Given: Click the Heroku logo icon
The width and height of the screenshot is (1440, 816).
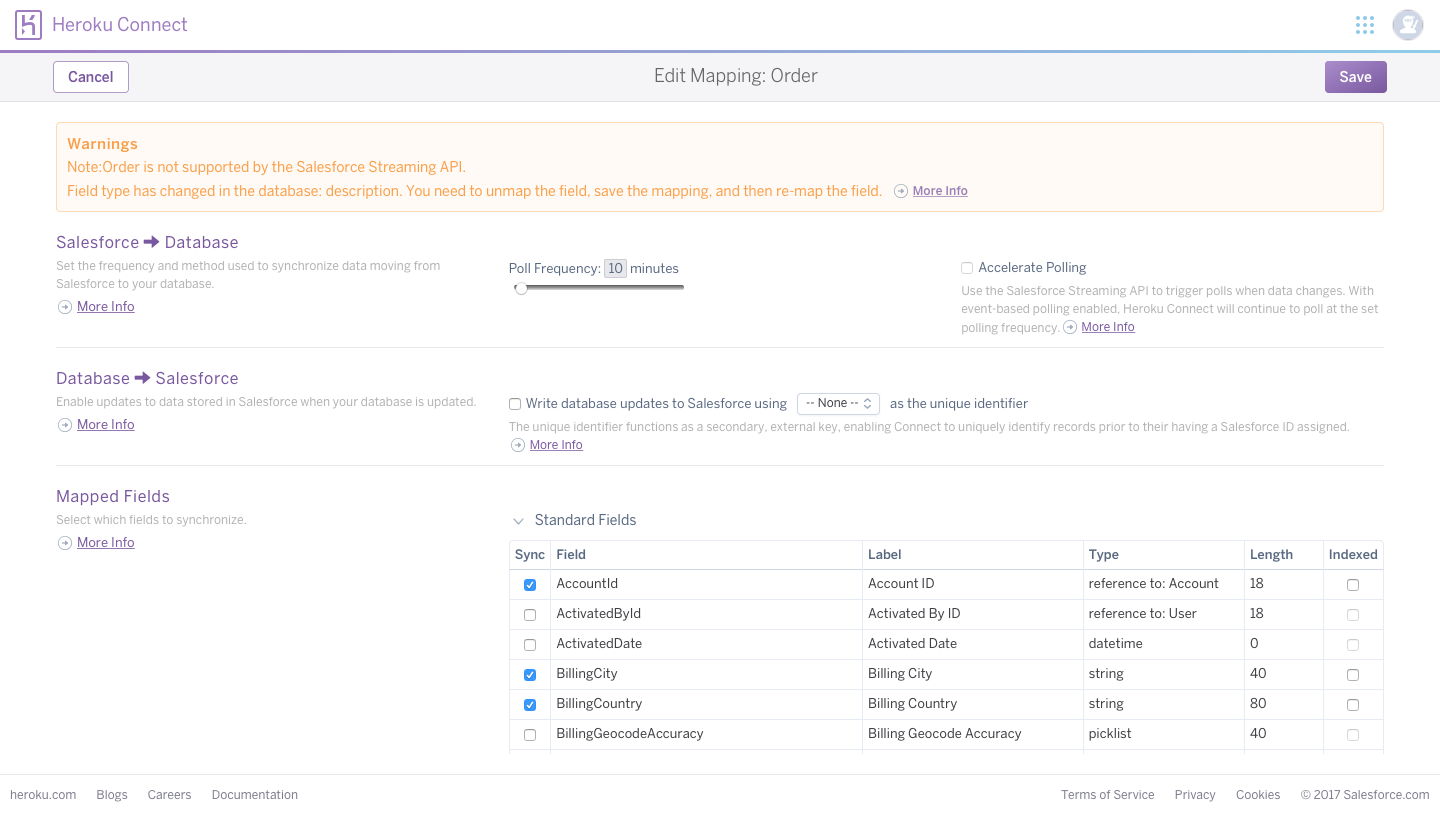Looking at the screenshot, I should pos(28,25).
